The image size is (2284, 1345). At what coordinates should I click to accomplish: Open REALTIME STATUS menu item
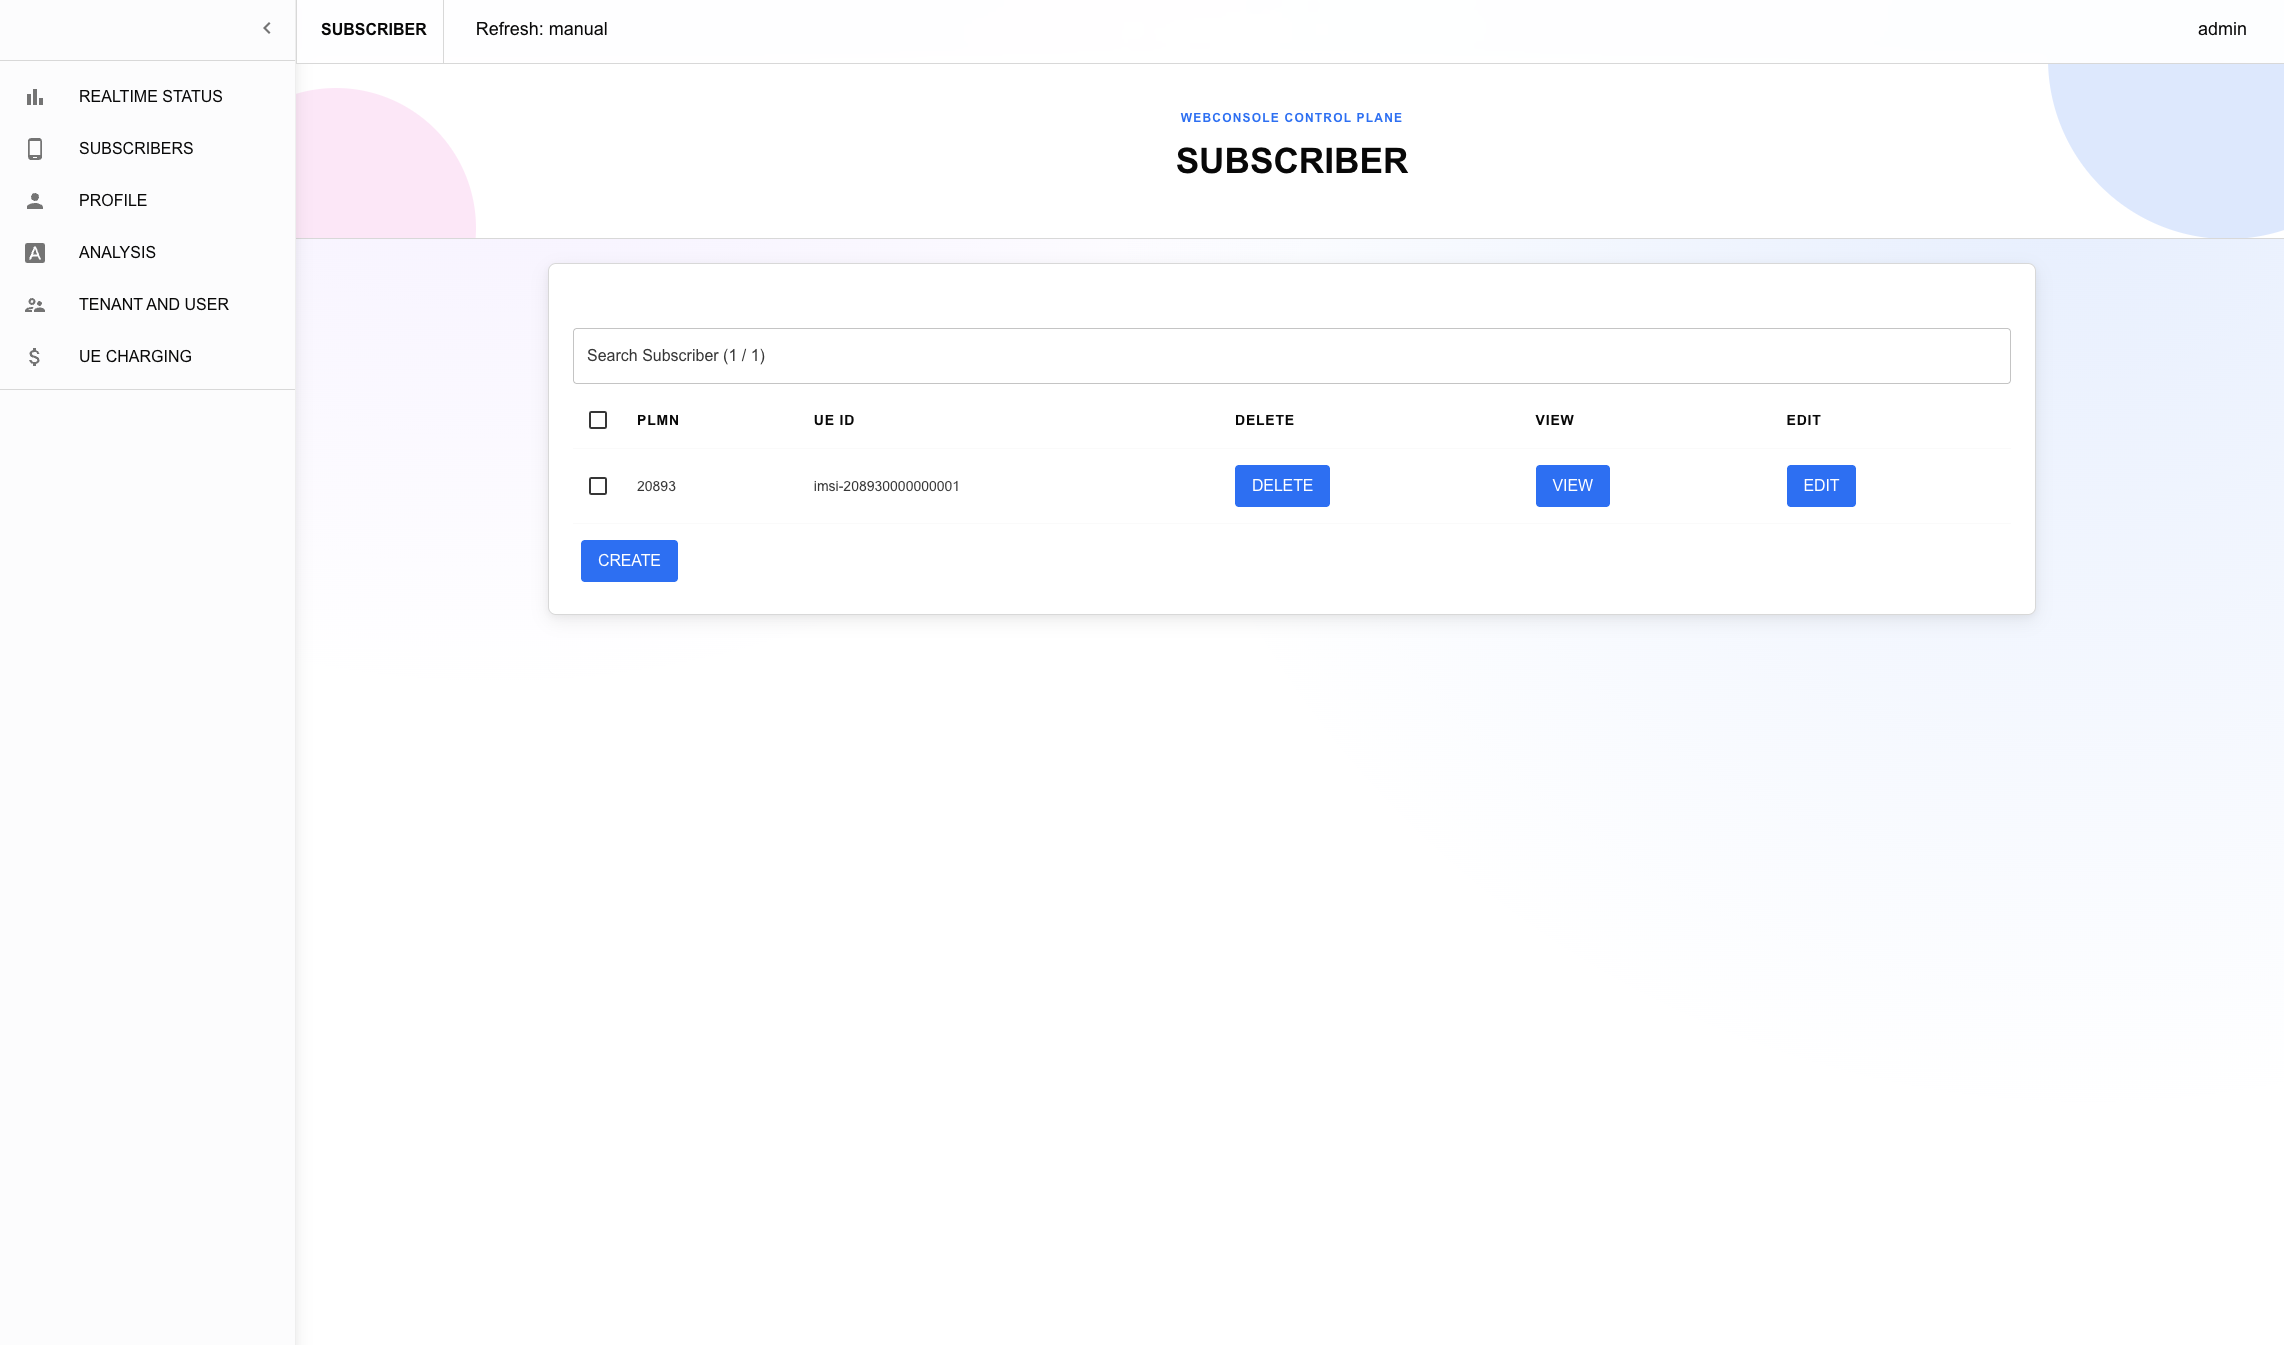coord(148,96)
